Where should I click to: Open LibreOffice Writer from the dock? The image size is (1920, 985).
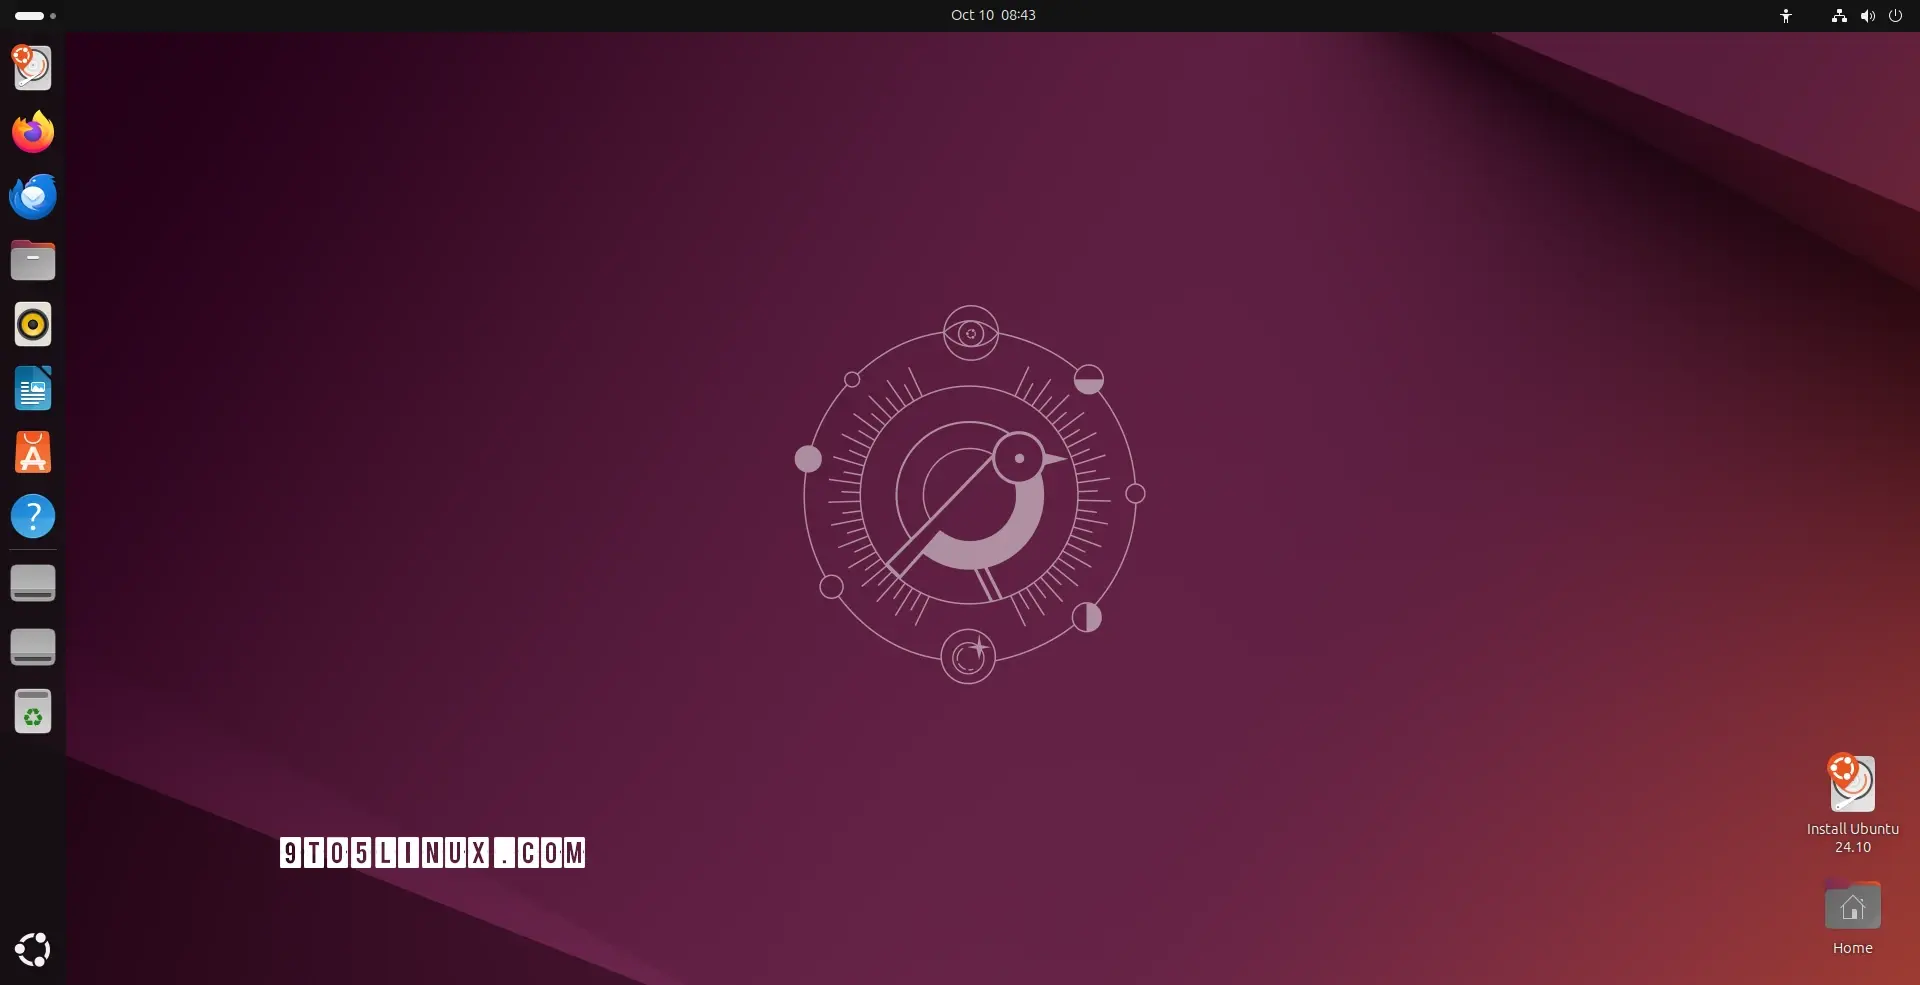click(32, 389)
